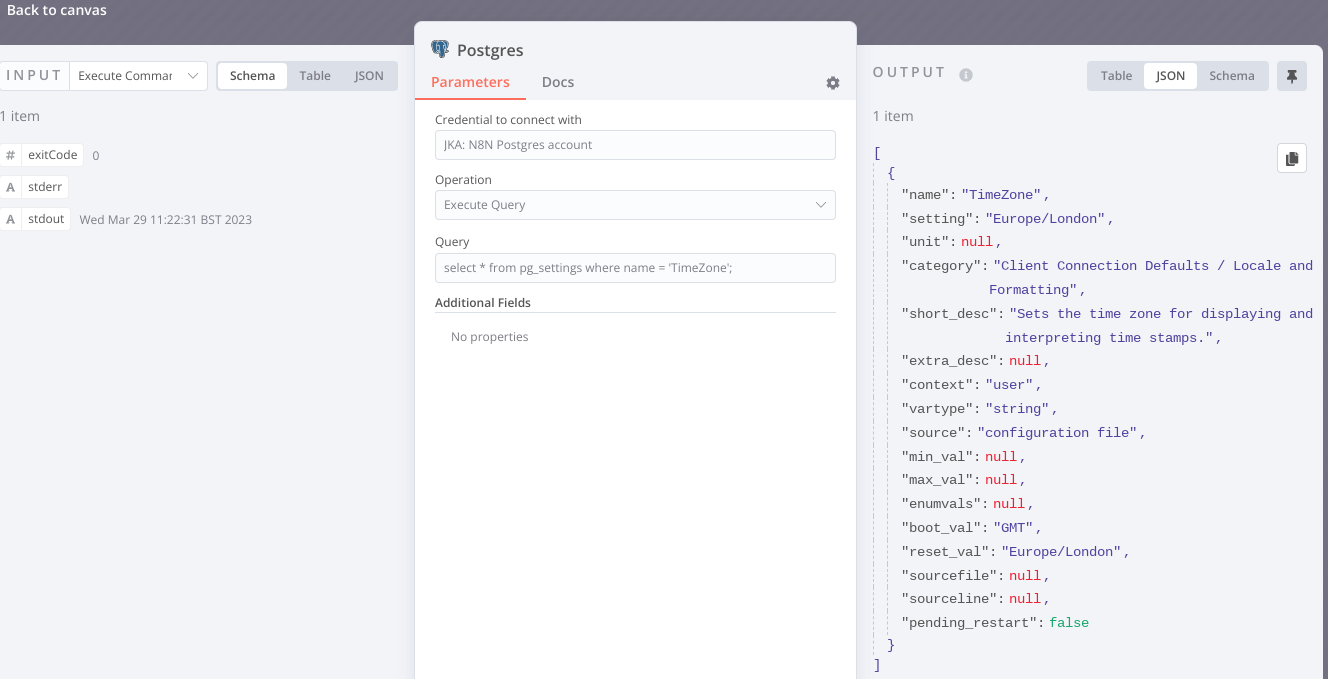
Task: Switch input view to Table
Action: [315, 76]
